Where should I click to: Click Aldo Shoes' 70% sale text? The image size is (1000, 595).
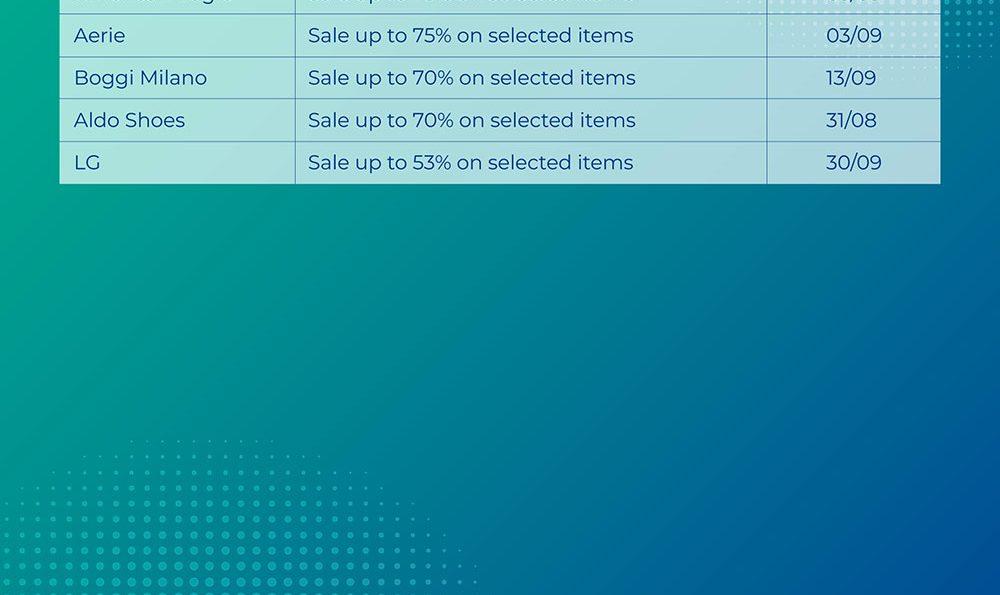click(x=471, y=121)
